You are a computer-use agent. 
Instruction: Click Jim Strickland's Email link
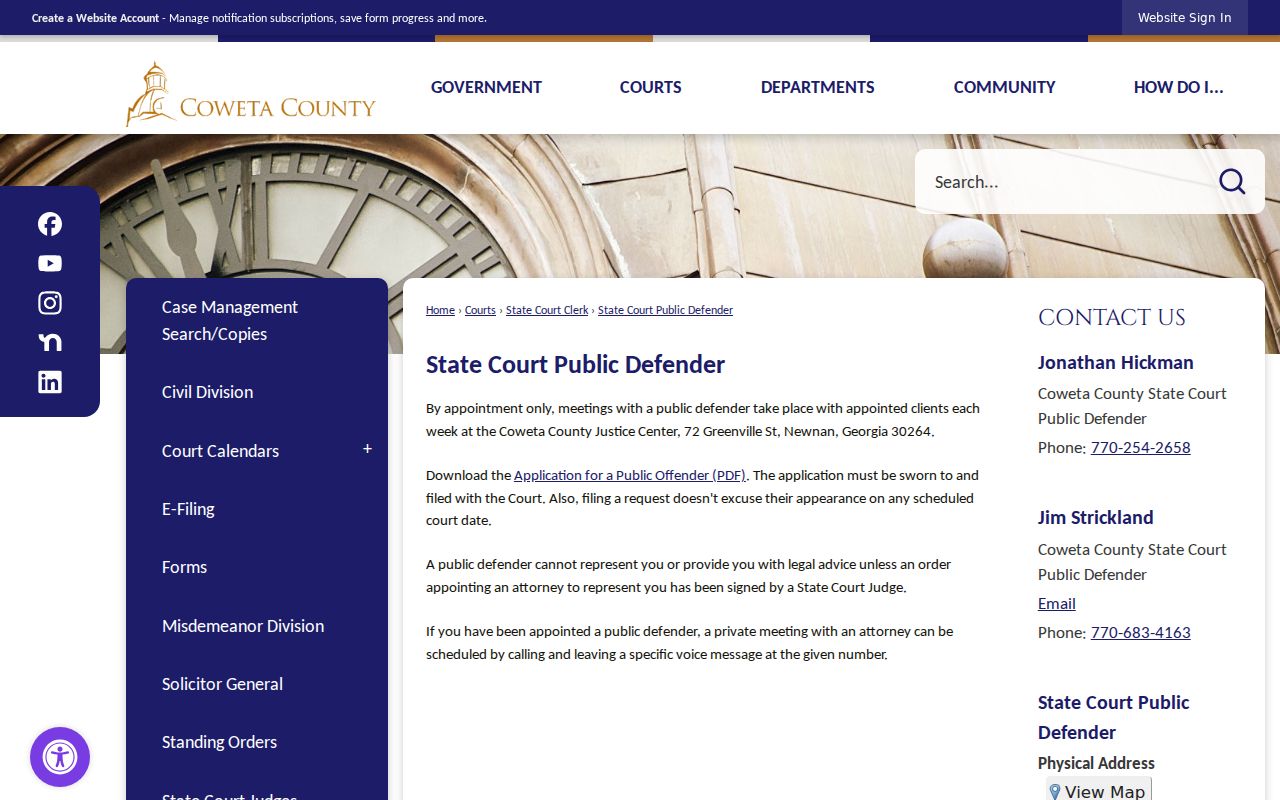[1057, 603]
